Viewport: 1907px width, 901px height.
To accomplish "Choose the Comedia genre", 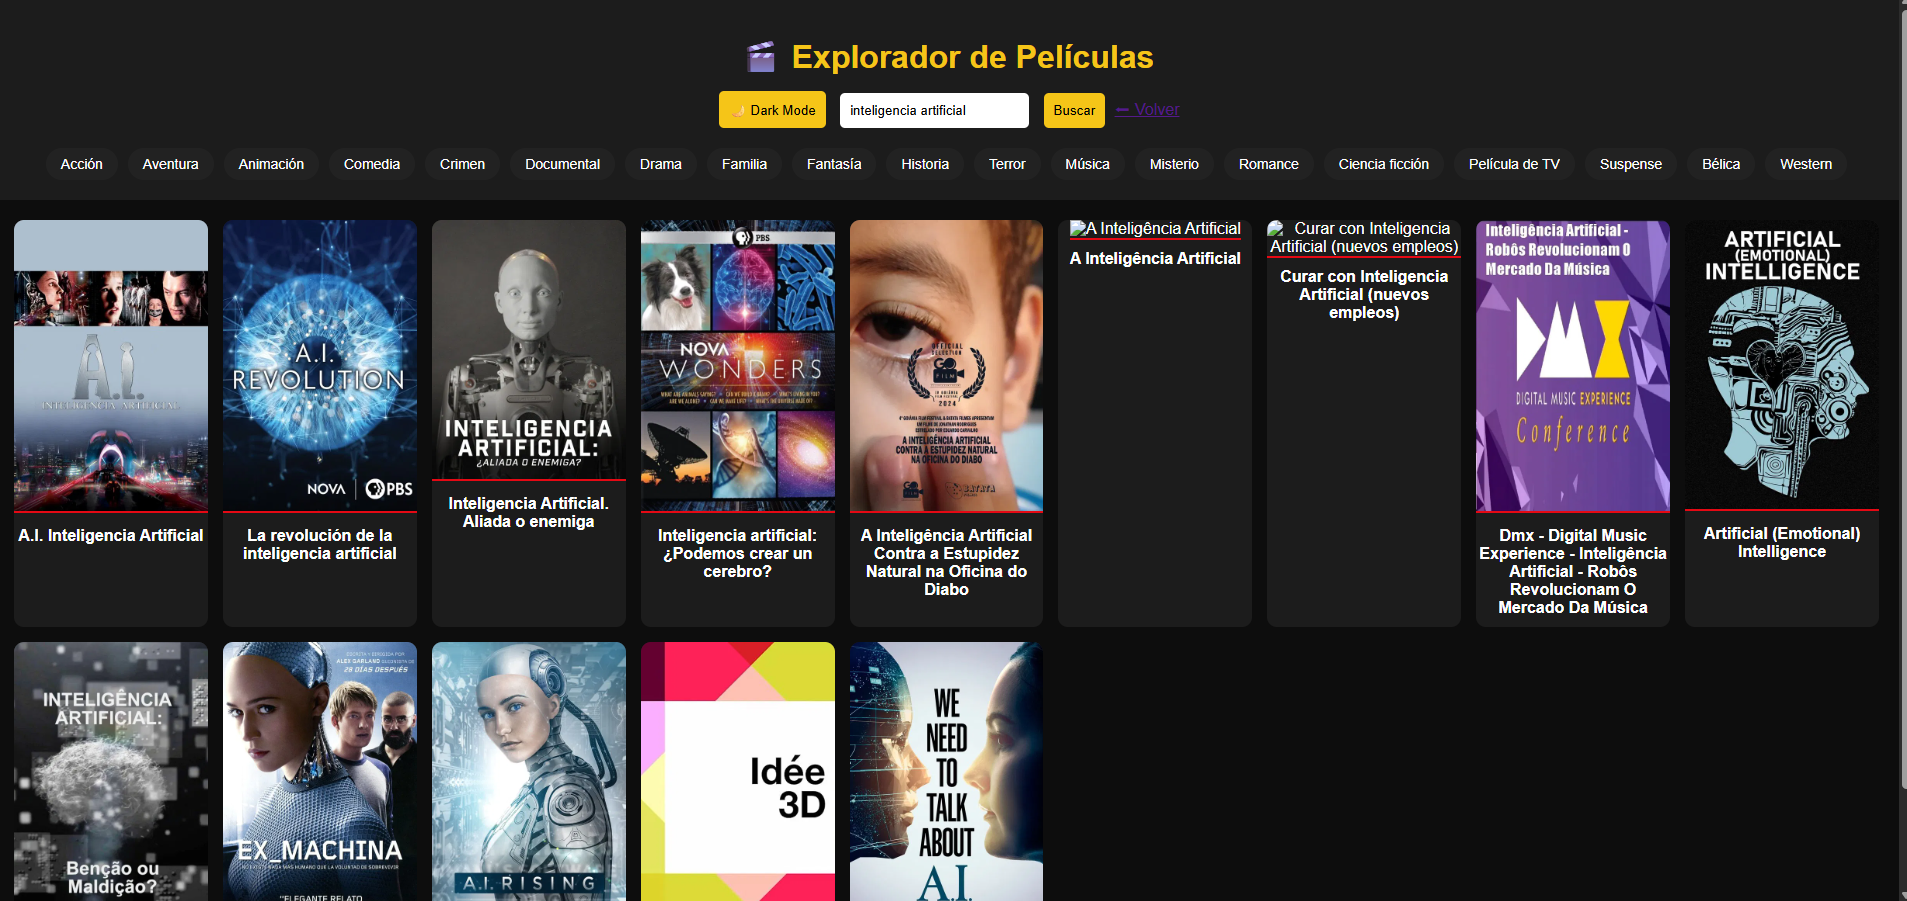I will click(x=372, y=164).
